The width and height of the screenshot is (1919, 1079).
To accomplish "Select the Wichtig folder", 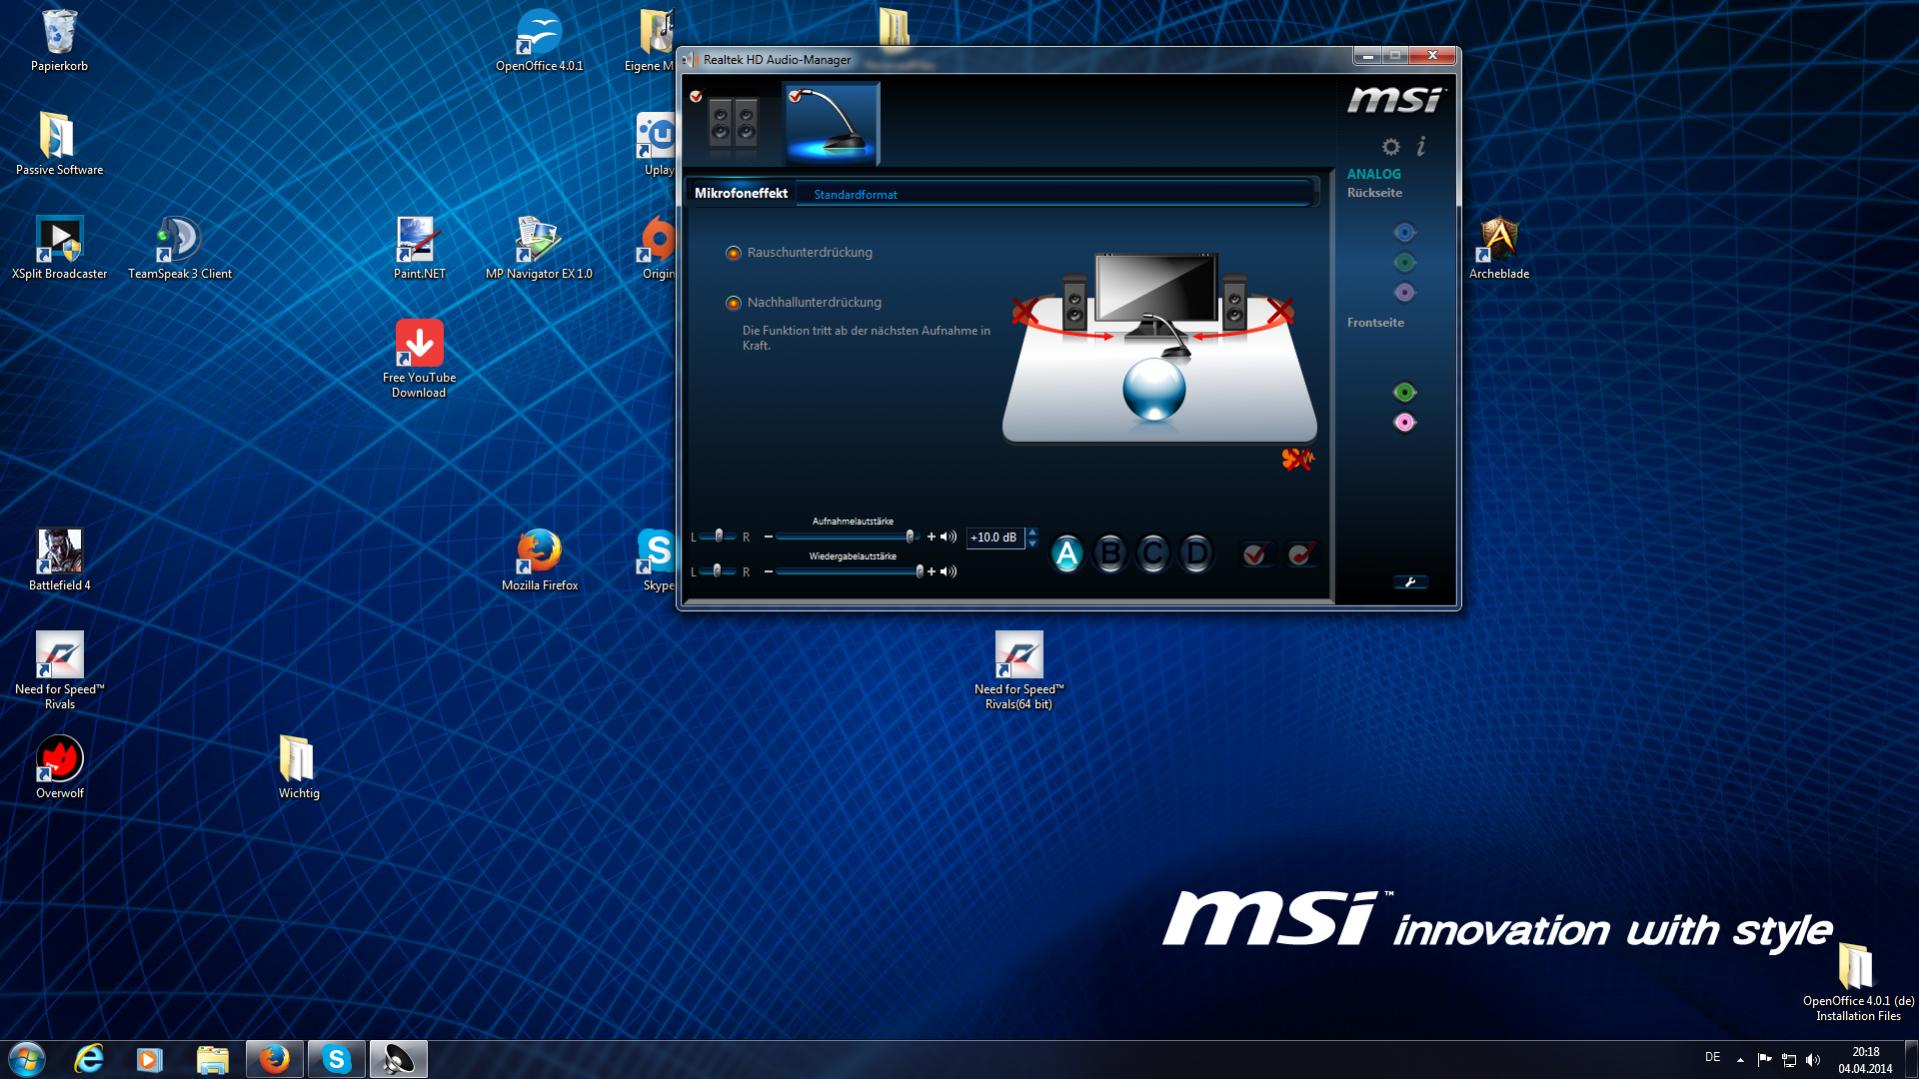I will (x=299, y=768).
